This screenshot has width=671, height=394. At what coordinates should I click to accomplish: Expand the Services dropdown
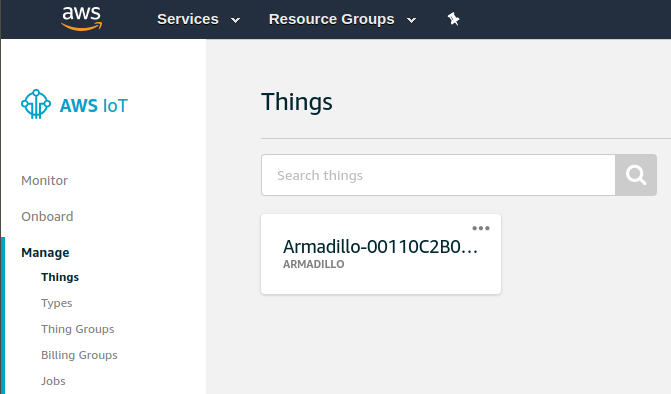(198, 19)
